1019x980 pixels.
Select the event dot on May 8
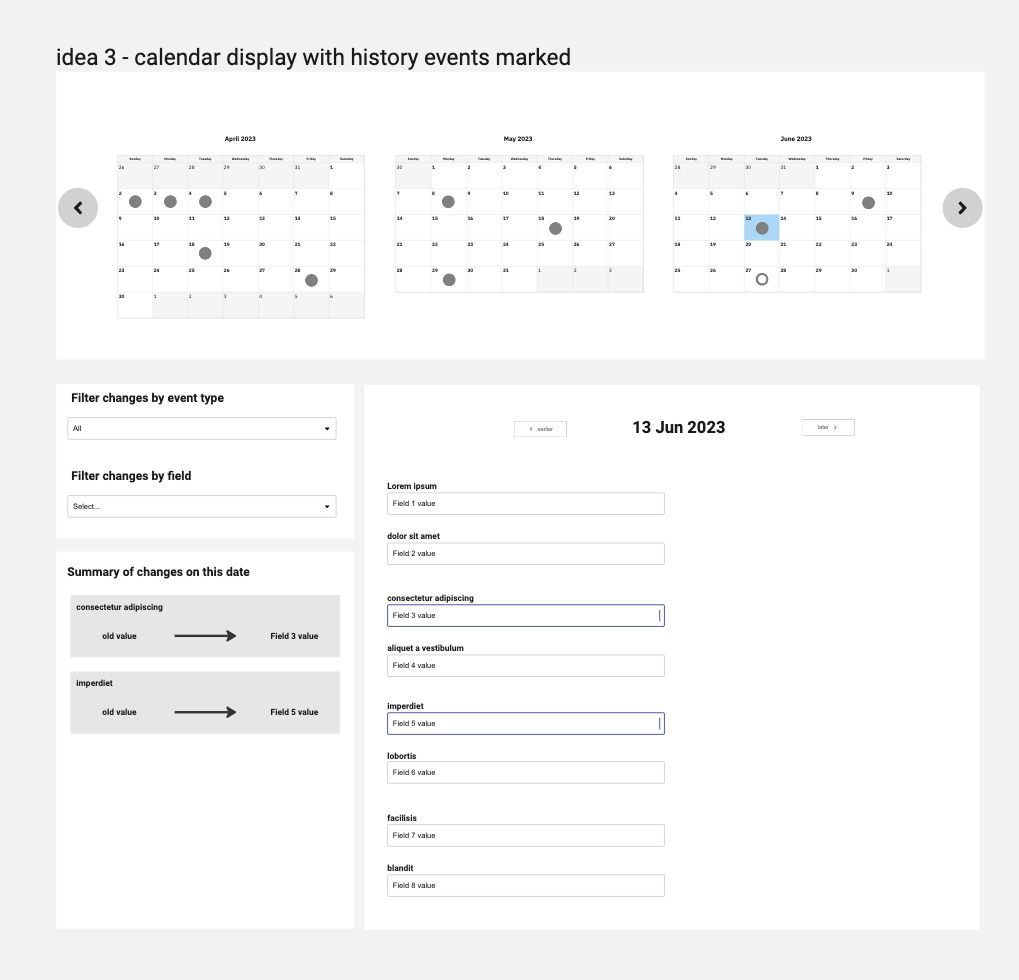point(448,202)
